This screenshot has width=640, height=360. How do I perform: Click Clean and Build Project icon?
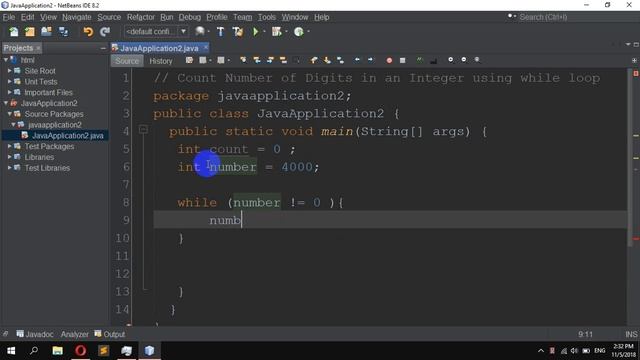(x=238, y=32)
